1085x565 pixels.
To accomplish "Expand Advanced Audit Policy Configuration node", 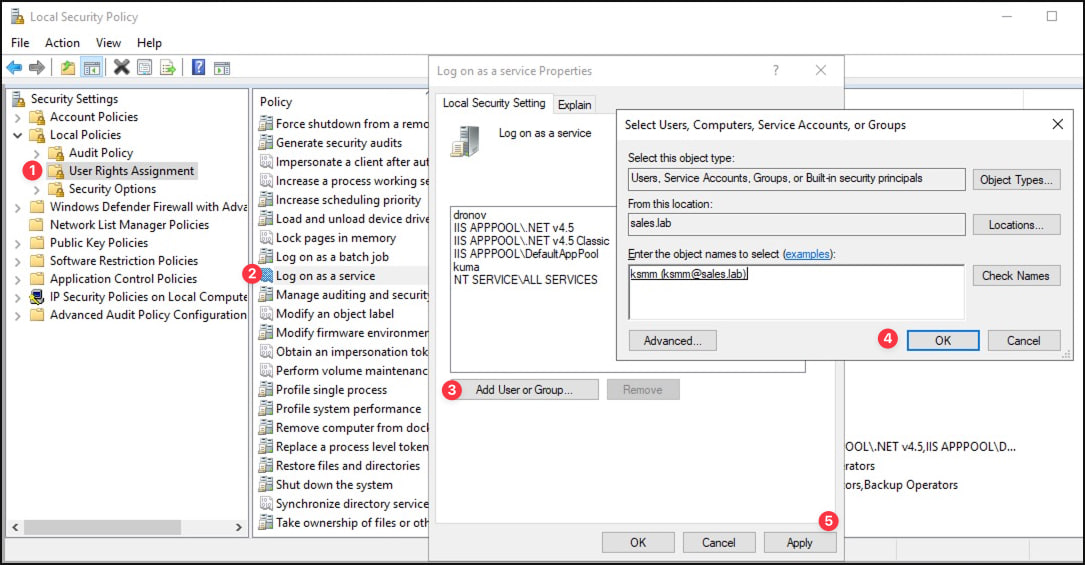I will coord(18,315).
